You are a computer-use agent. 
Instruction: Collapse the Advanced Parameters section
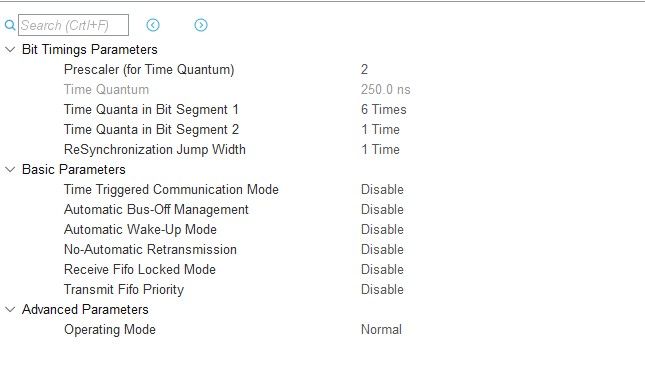coord(10,309)
